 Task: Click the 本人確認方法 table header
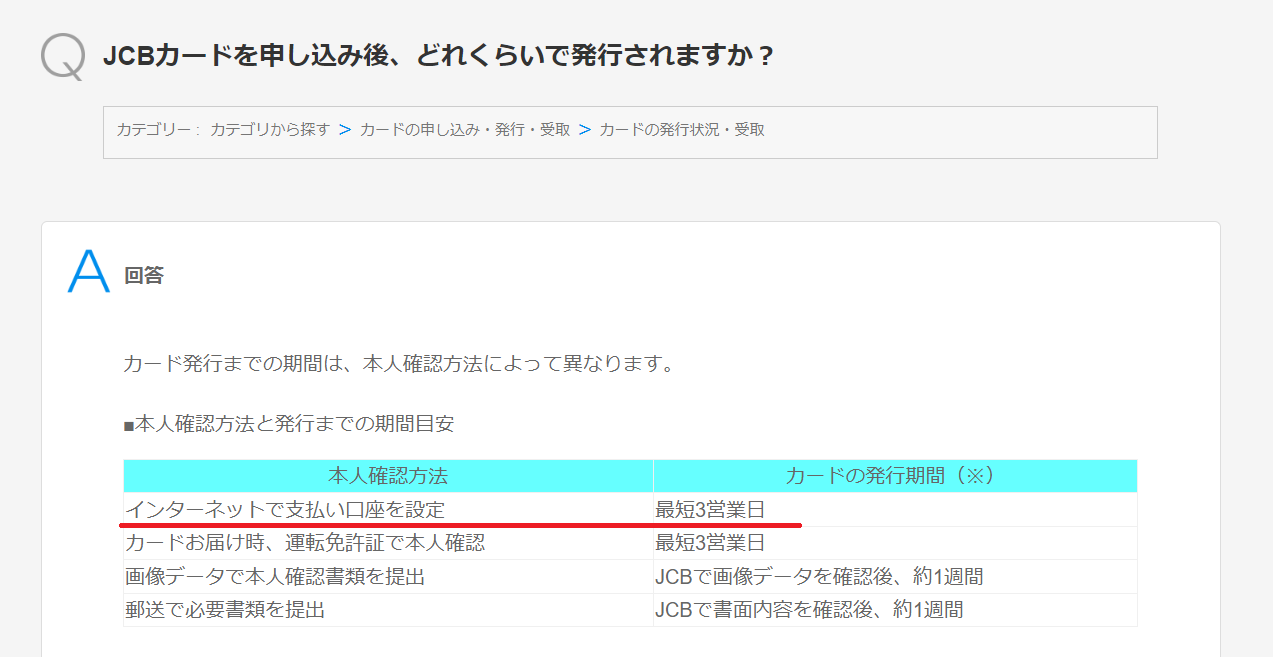coord(388,476)
